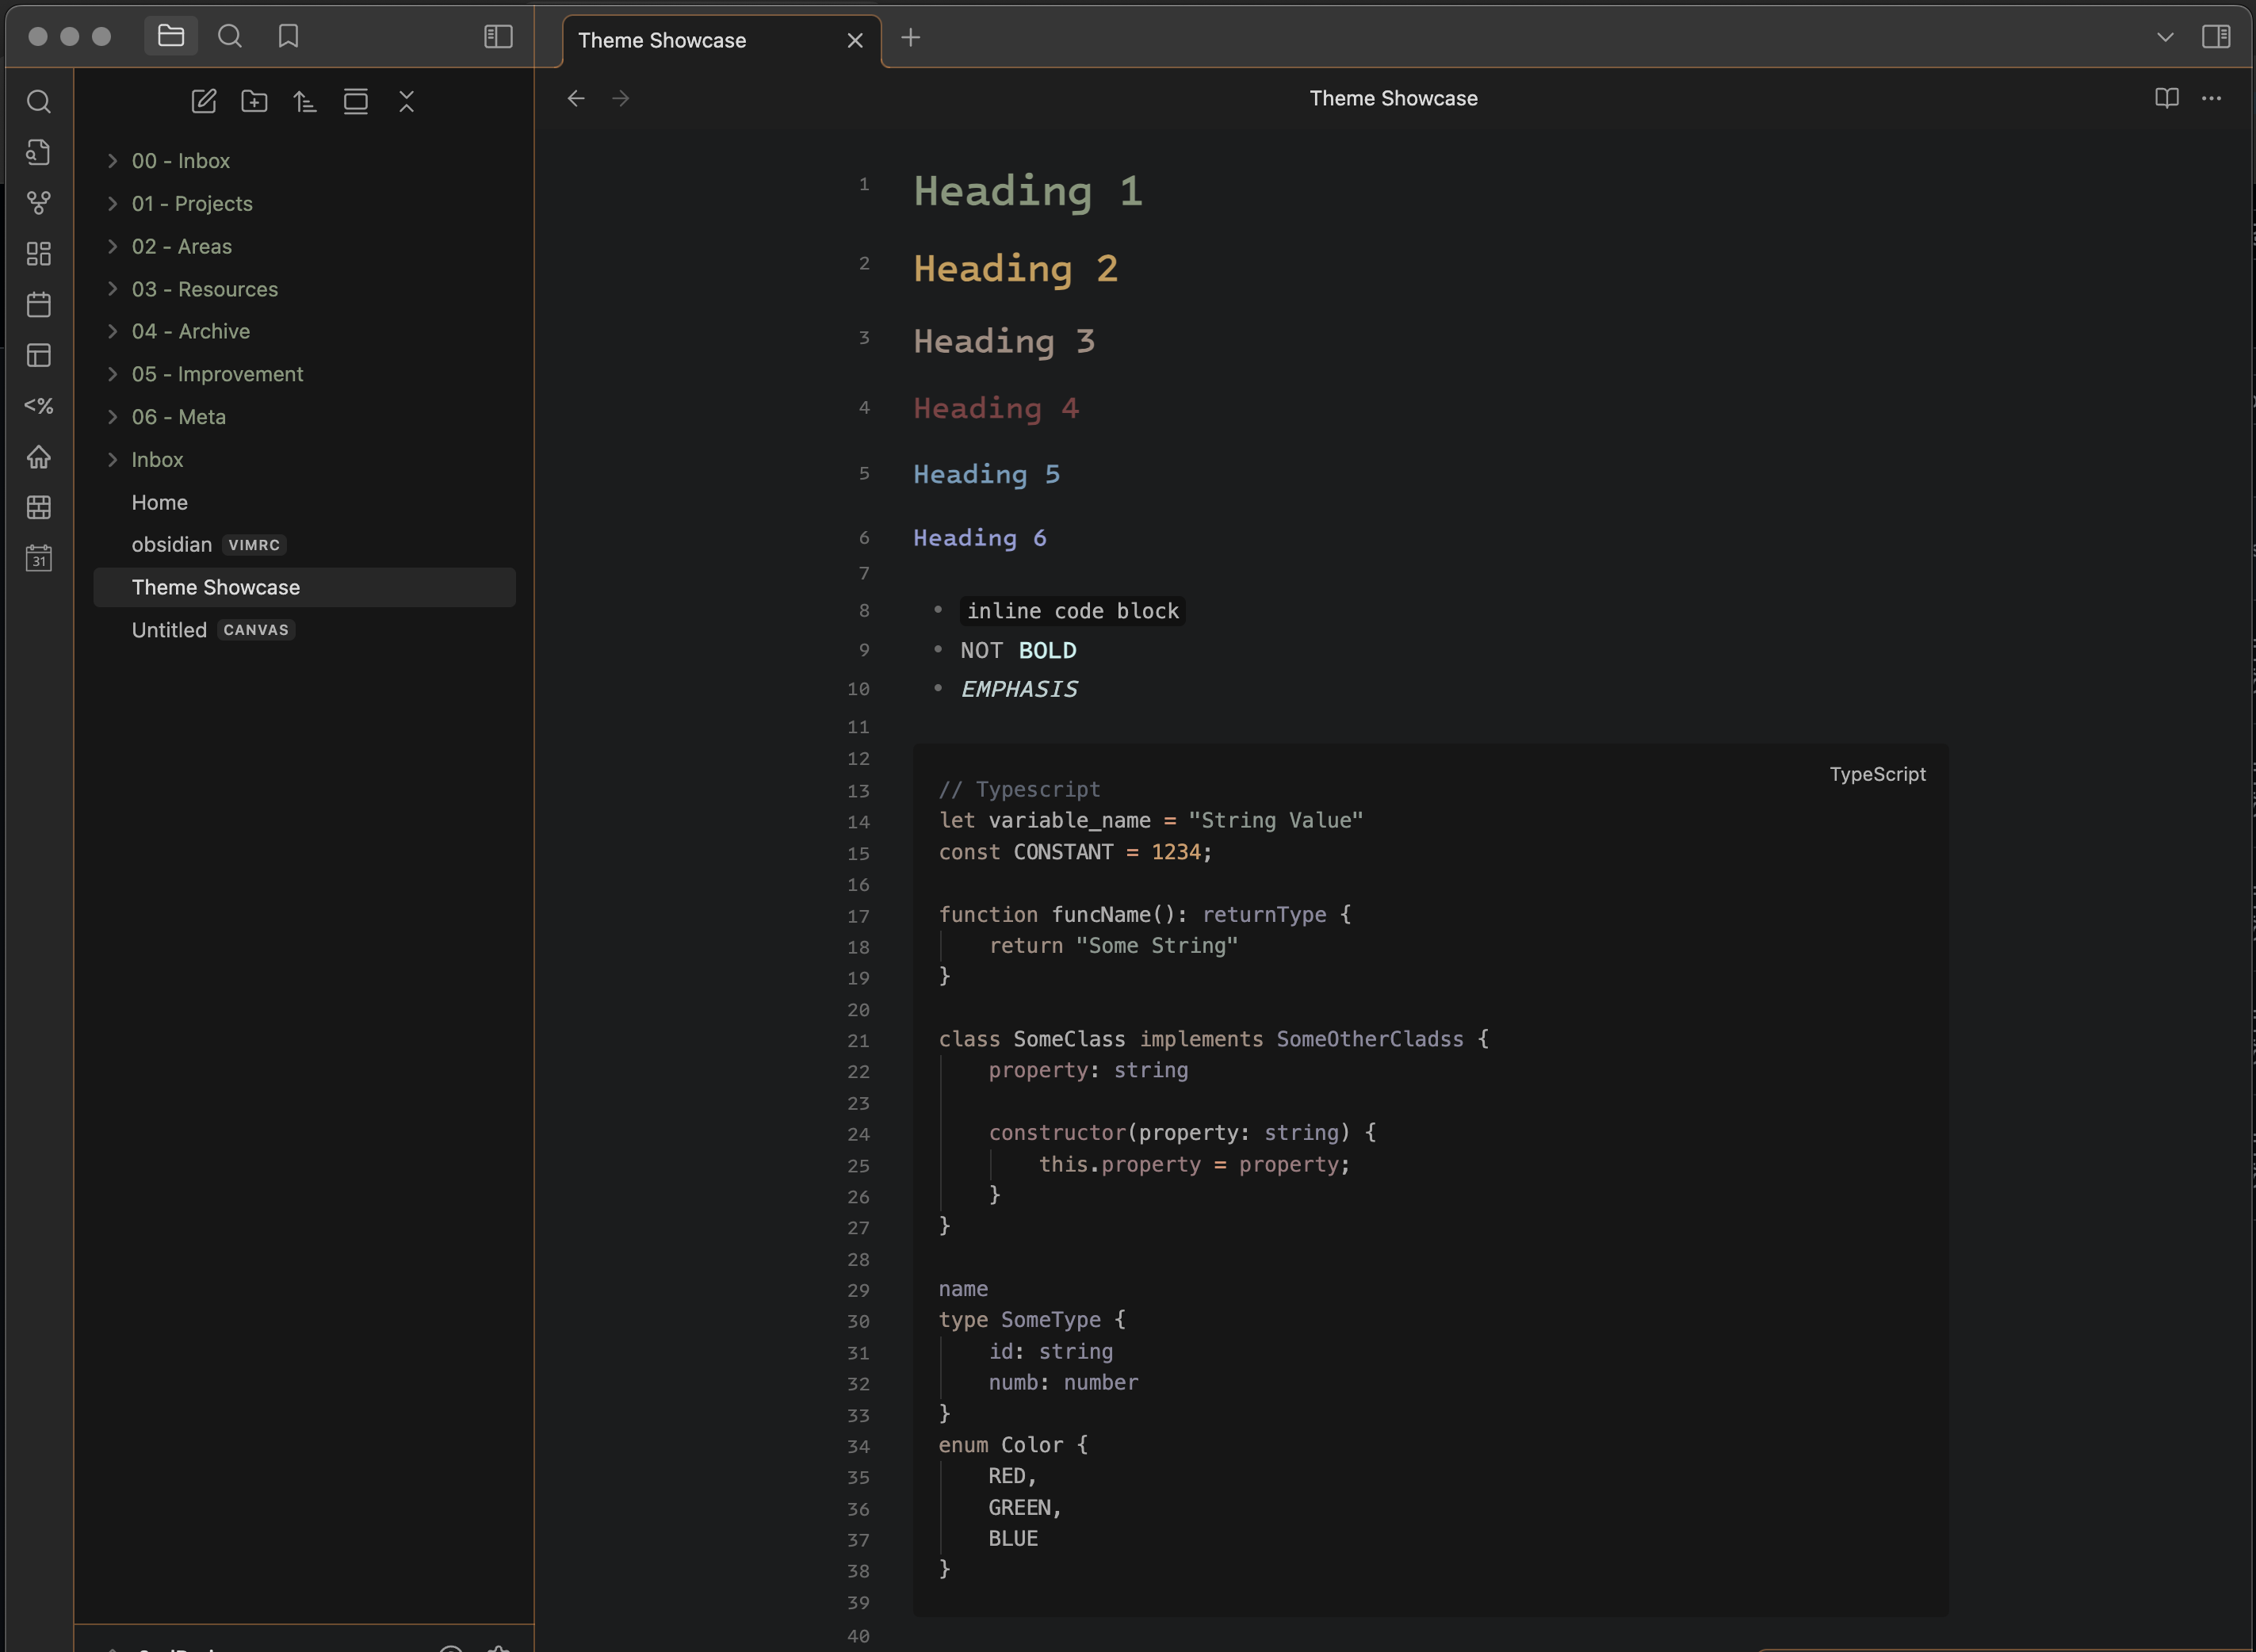Change the file sort order icon
2256x1652 pixels.
coord(305,101)
